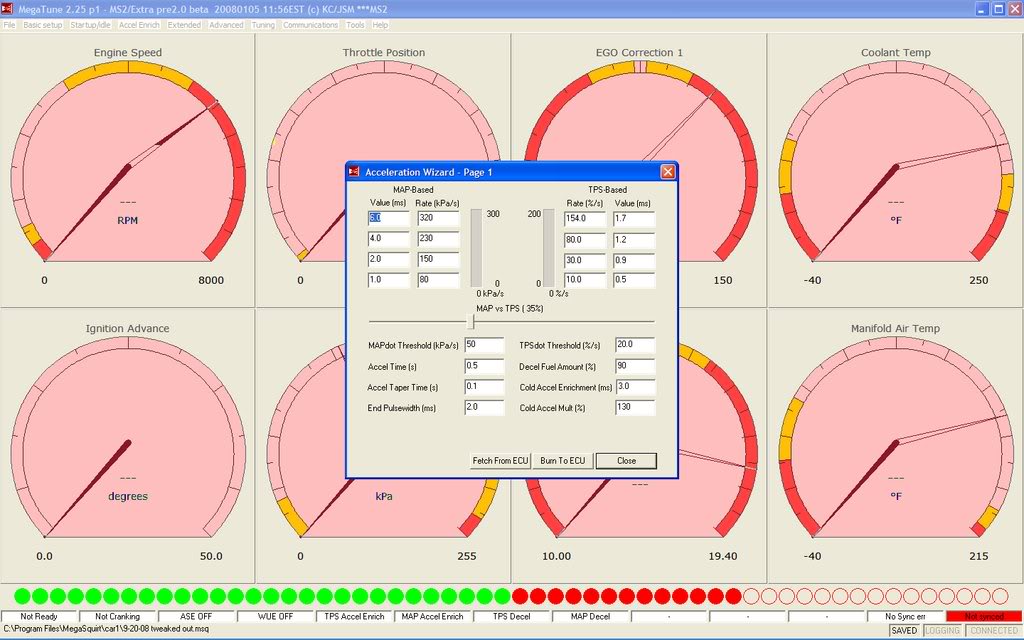Click the Accel Time input field
The image size is (1024, 640).
pyautogui.click(x=484, y=366)
